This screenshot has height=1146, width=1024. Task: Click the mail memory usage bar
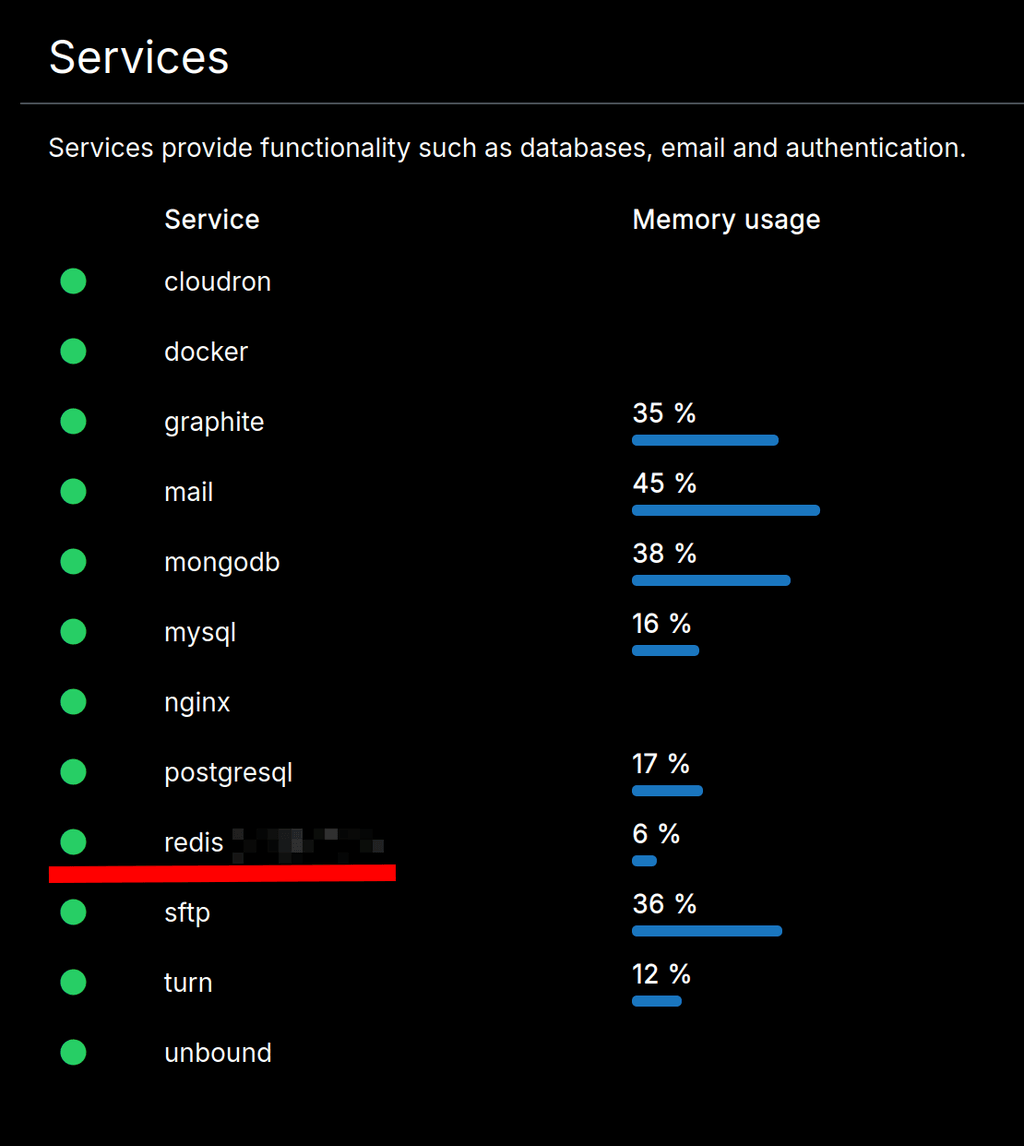tap(725, 510)
